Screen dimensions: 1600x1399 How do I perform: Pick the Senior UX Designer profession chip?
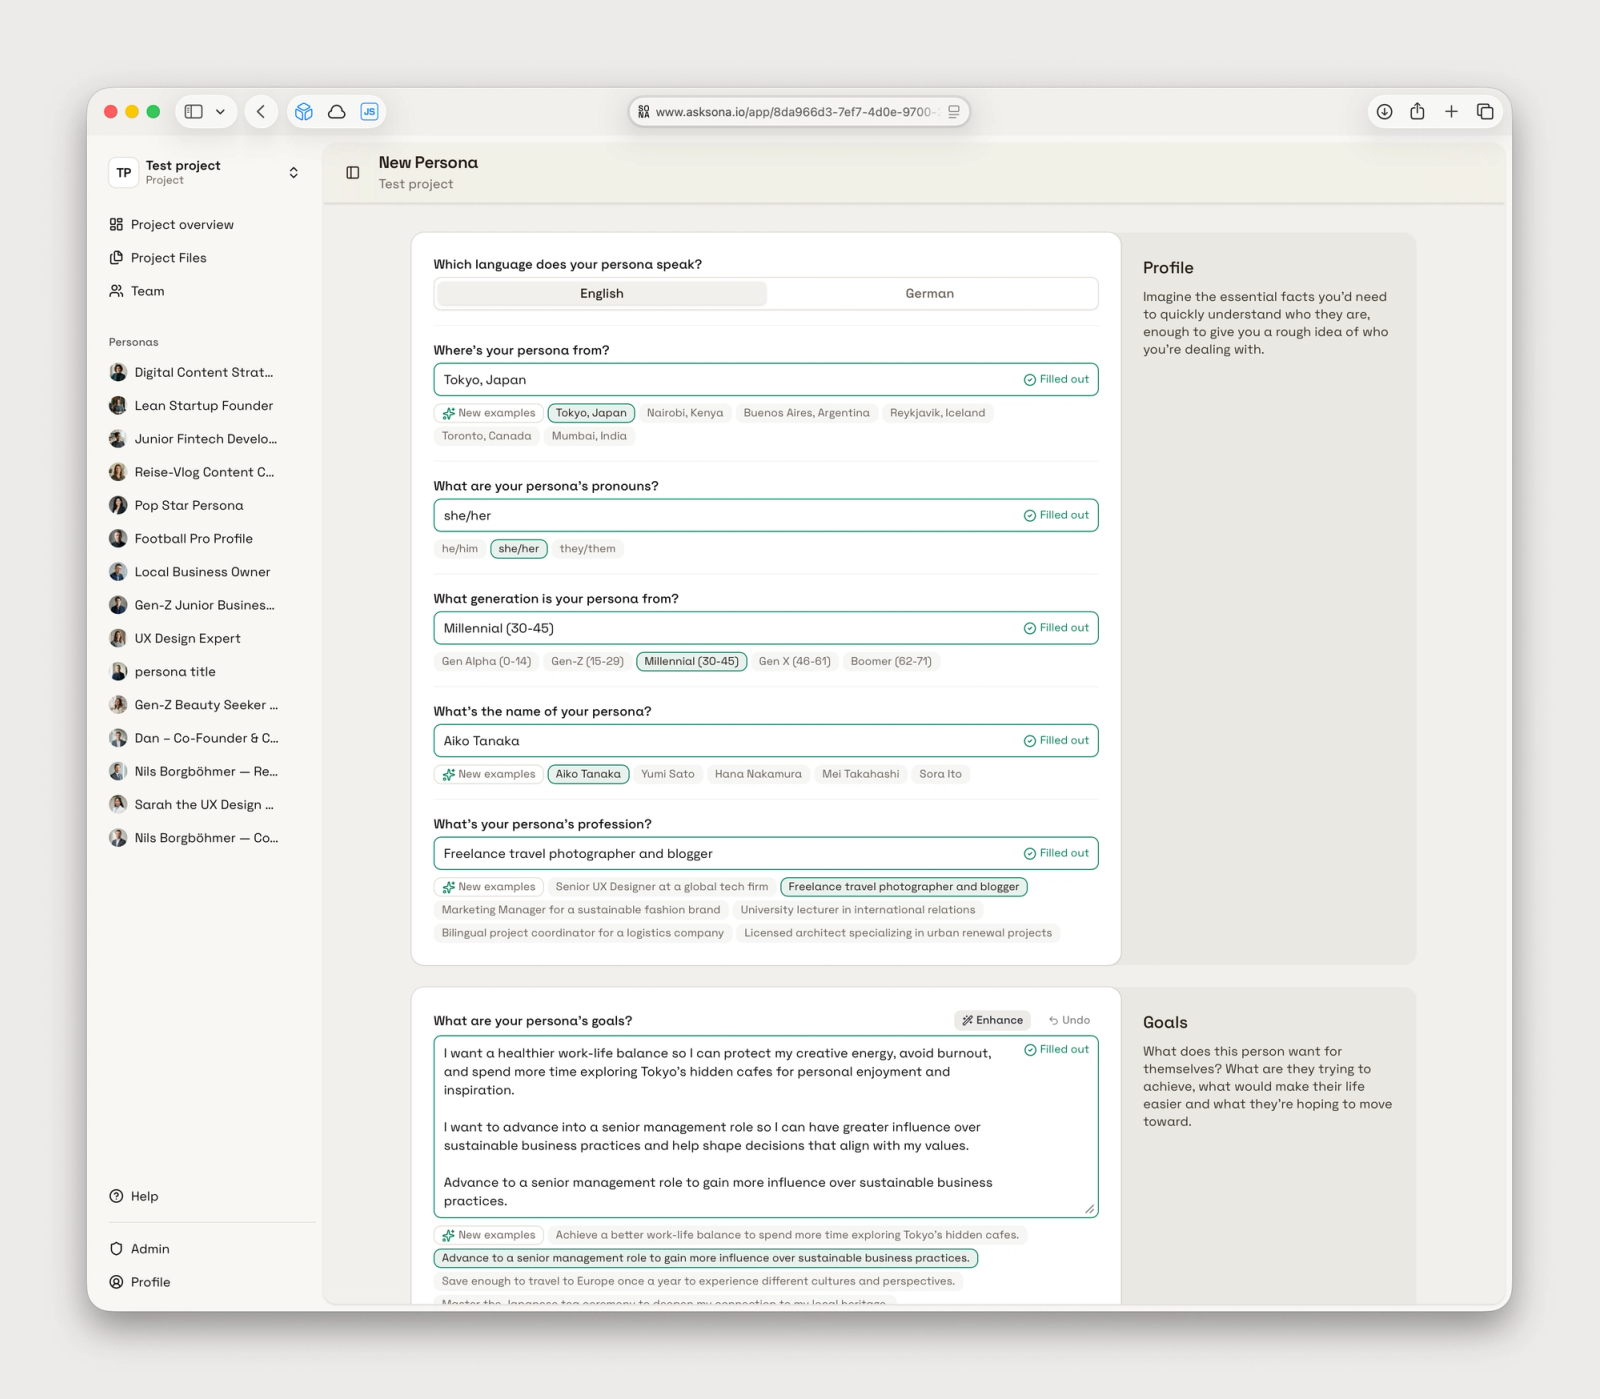[x=662, y=887]
